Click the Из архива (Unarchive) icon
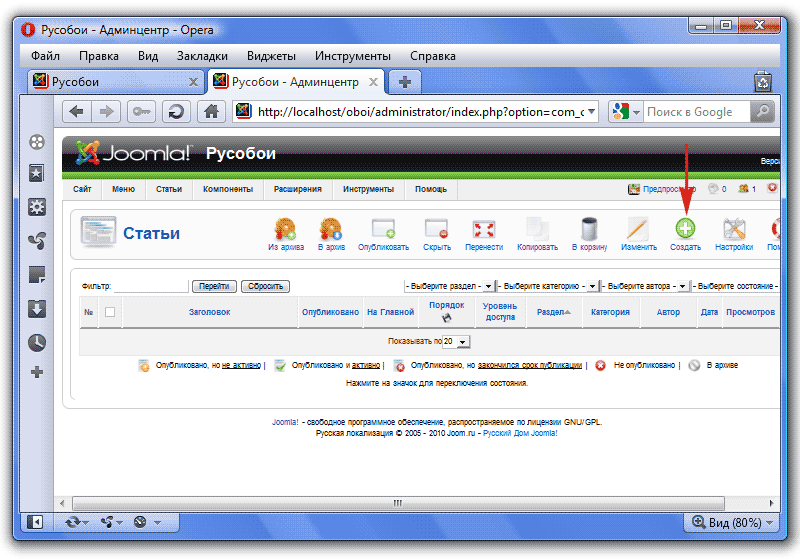The image size is (800, 560). [286, 229]
